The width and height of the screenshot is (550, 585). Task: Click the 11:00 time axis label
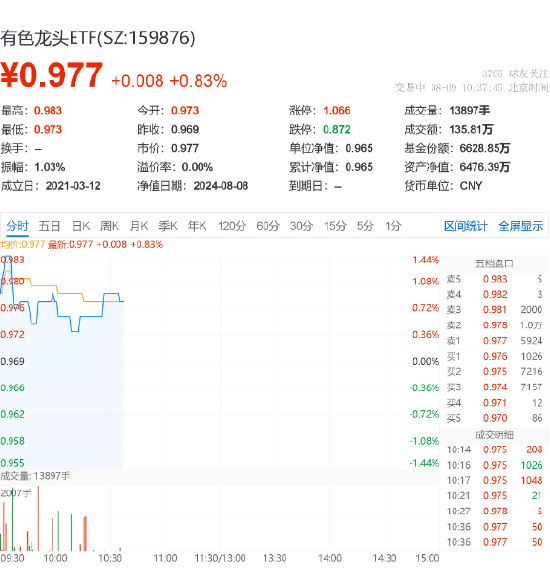[165, 559]
